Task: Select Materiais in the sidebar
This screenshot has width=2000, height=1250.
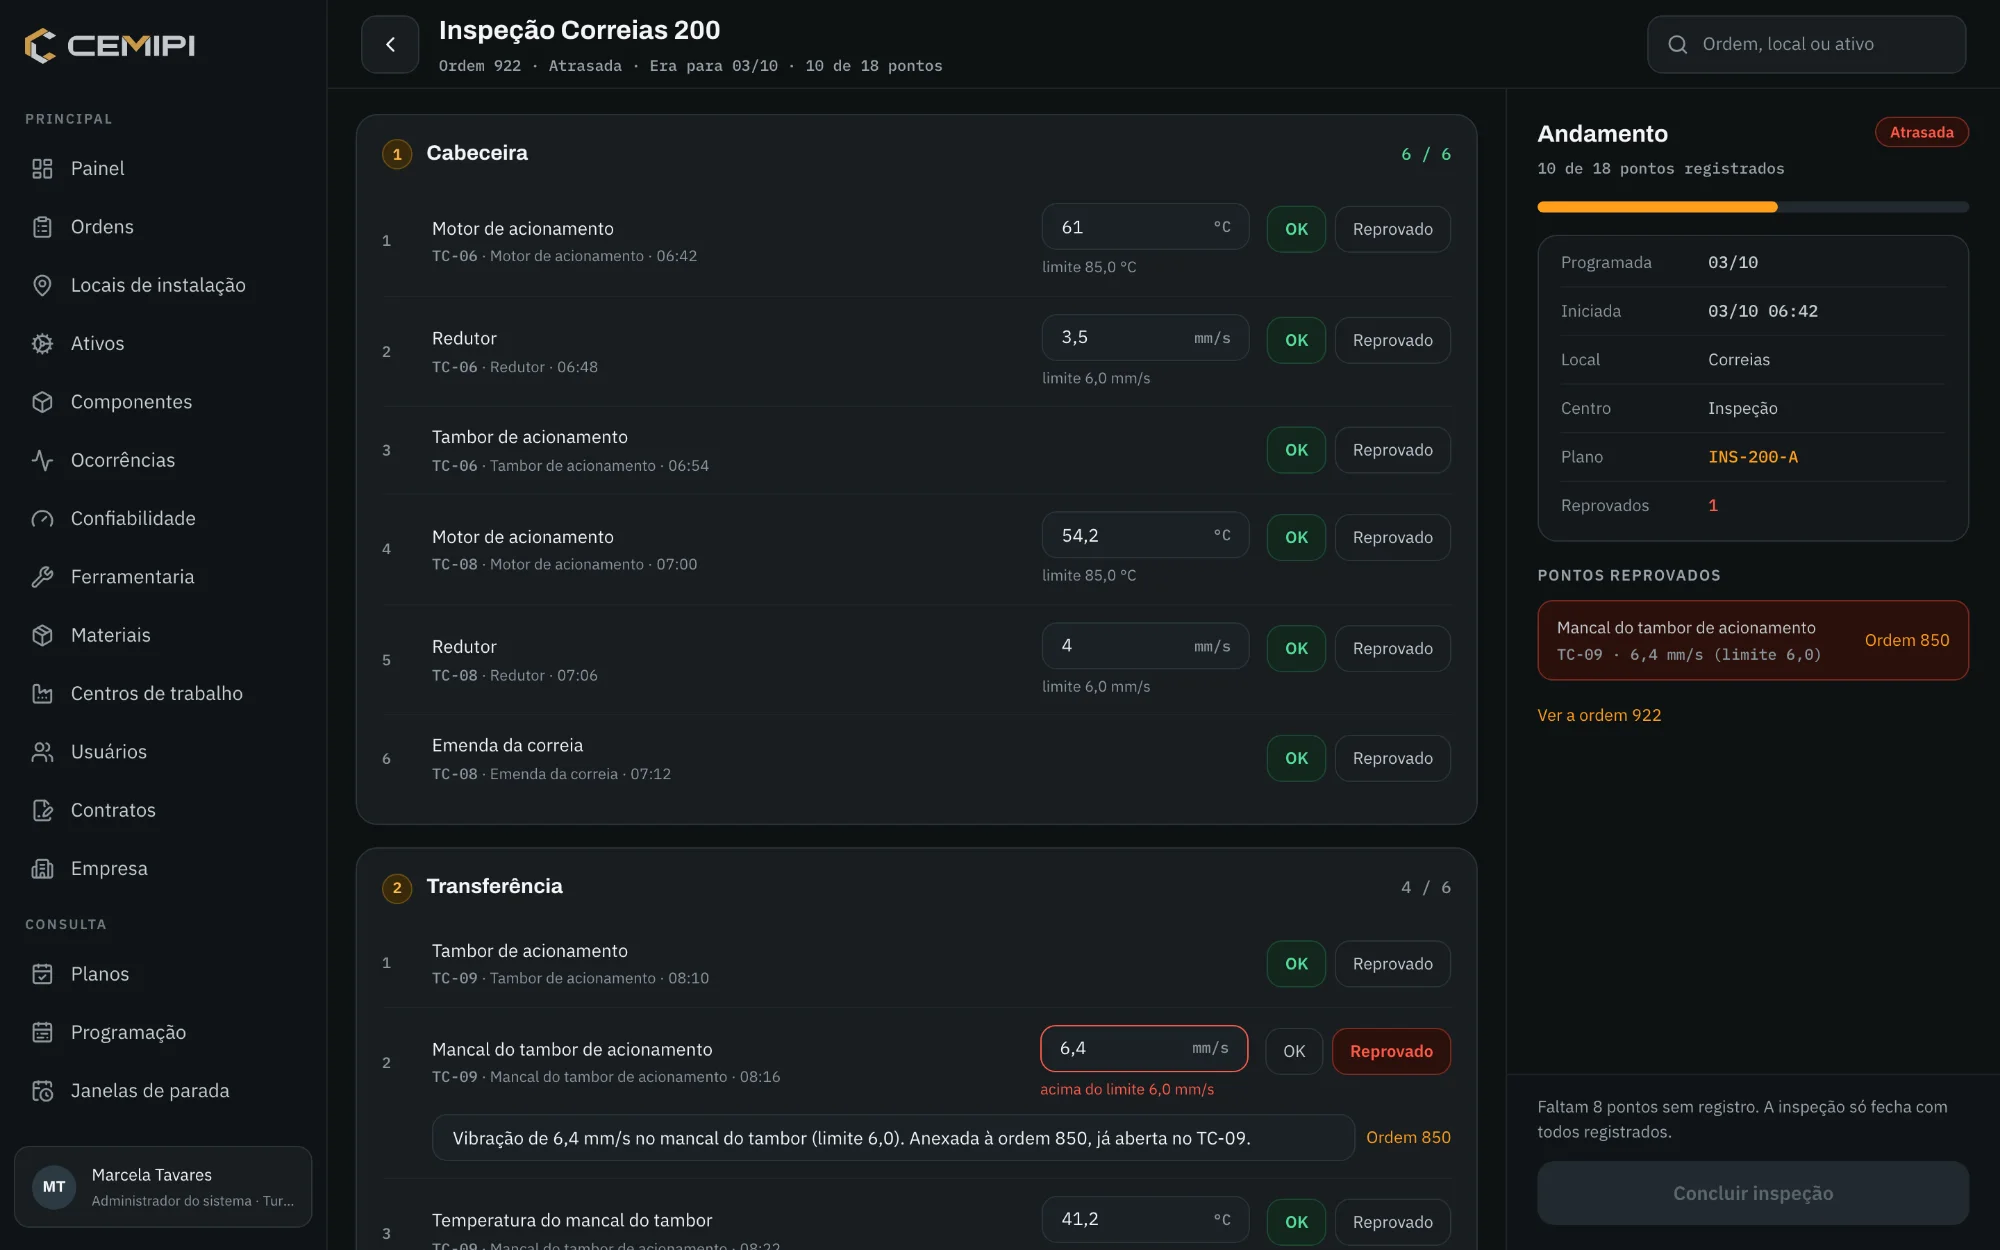Action: (x=163, y=635)
